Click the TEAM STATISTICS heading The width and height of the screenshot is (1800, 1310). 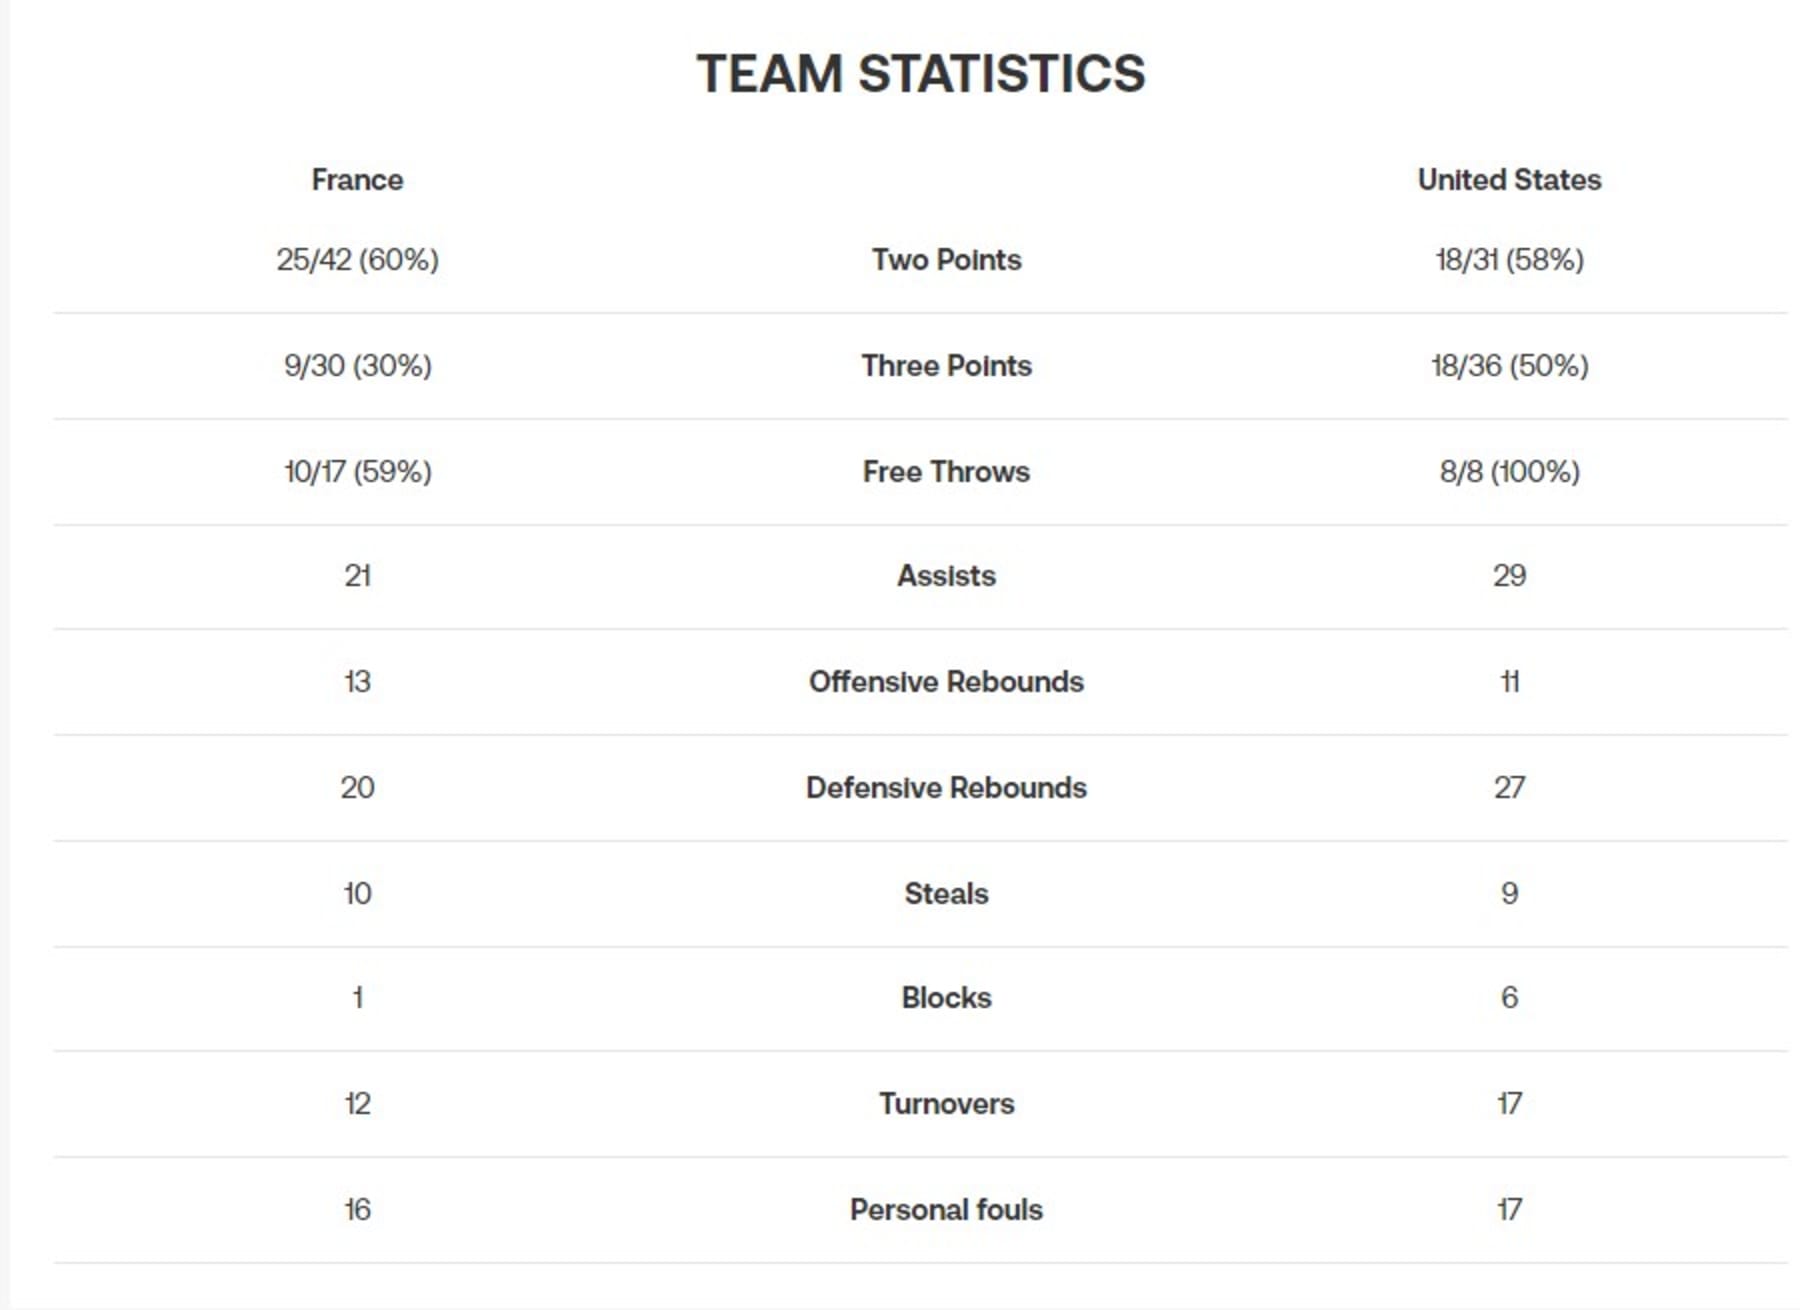click(920, 74)
